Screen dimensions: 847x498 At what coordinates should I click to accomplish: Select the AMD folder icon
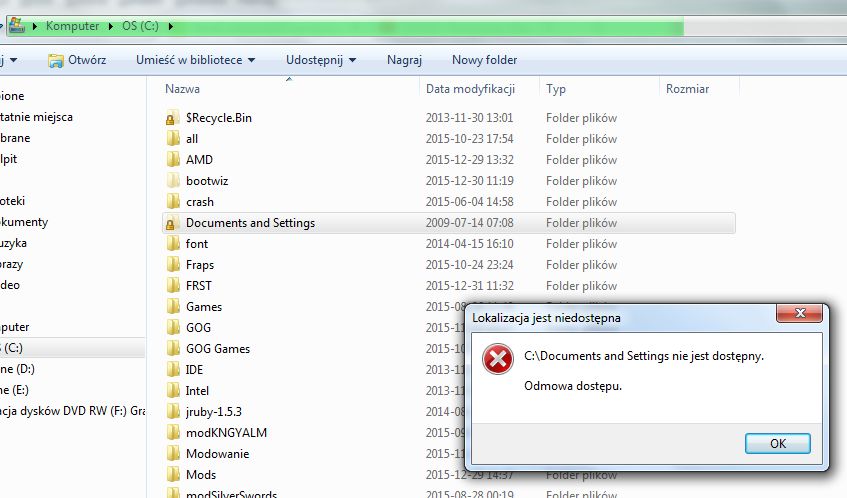coord(172,160)
